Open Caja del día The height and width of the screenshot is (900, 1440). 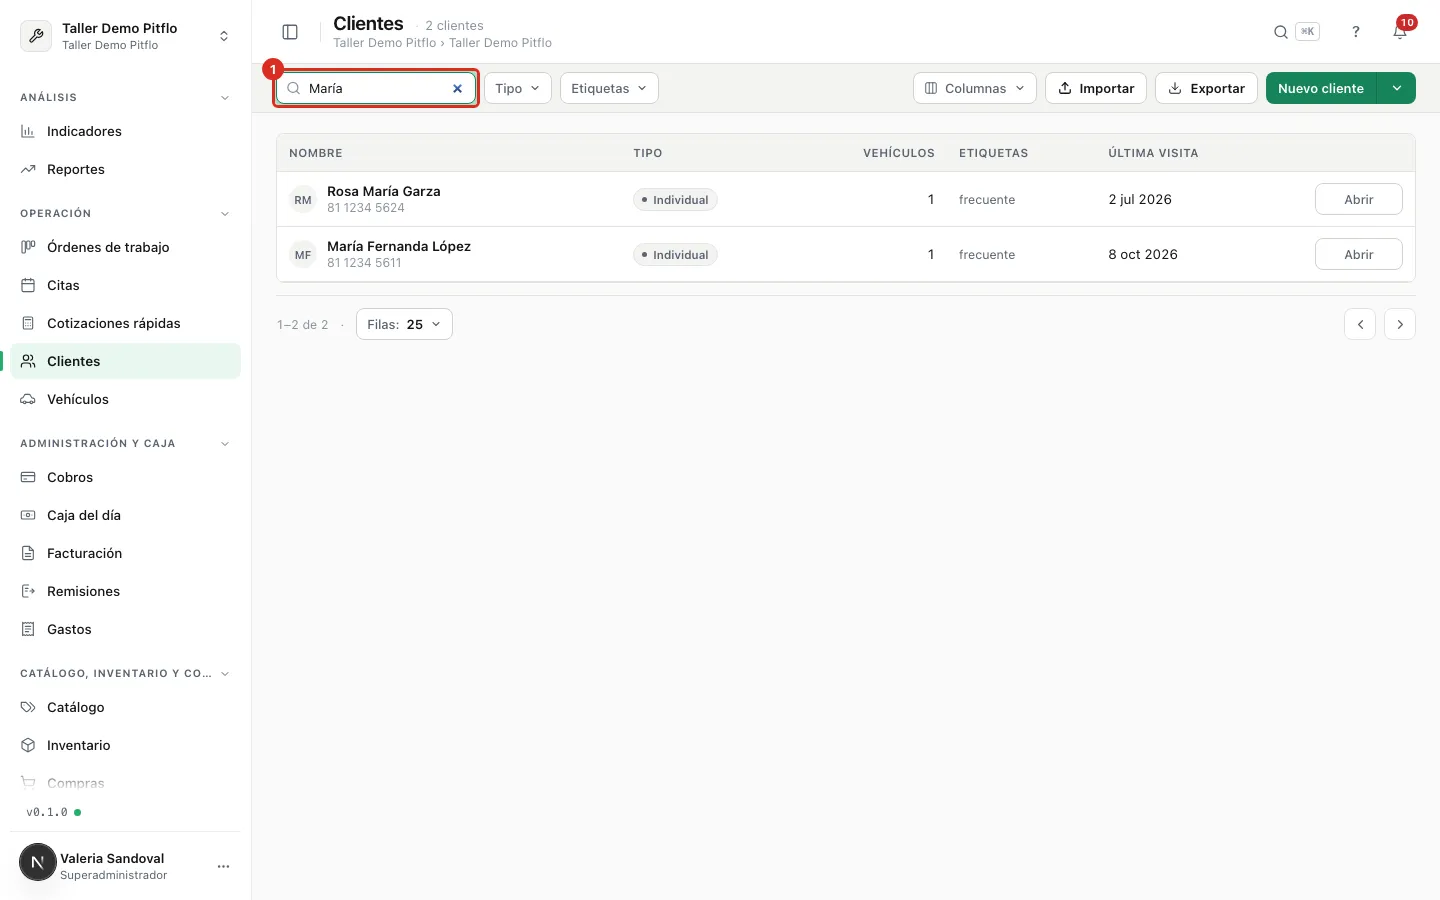click(126, 515)
